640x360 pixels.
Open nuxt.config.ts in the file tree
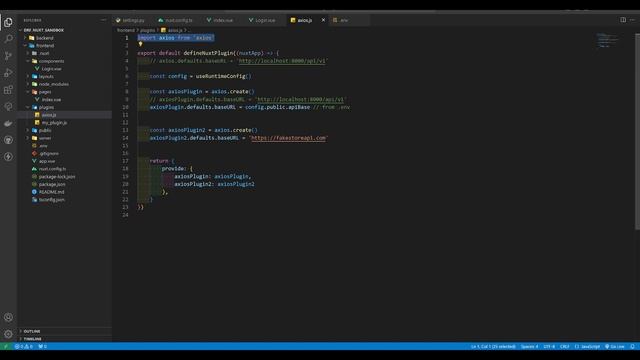pyautogui.click(x=52, y=169)
